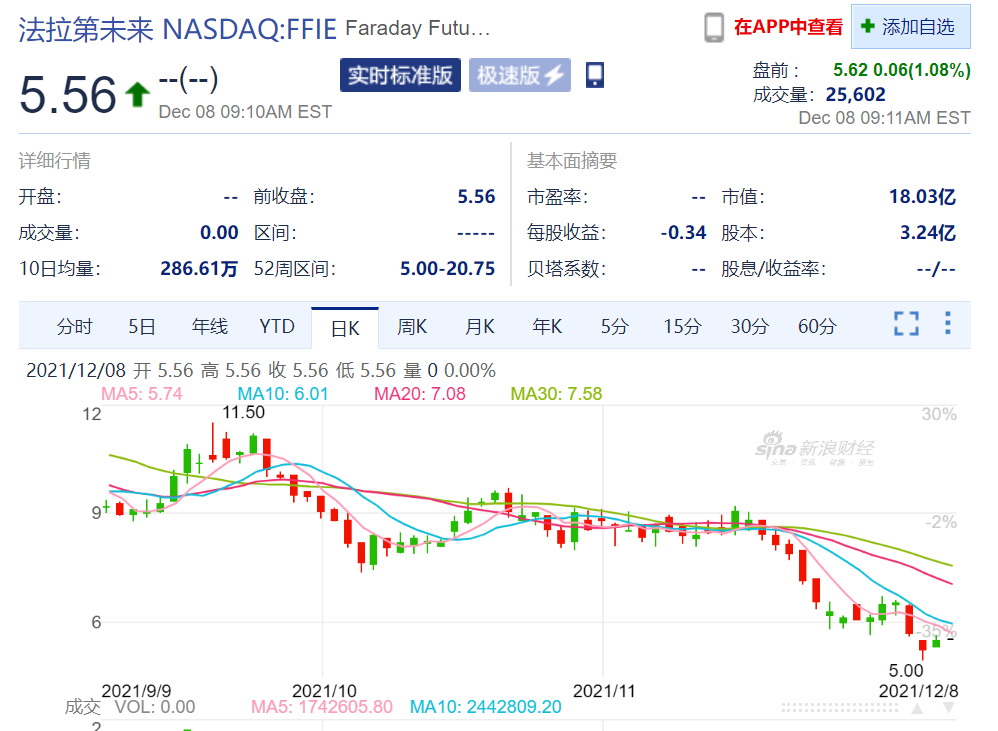Click the 5.00 low price marker
Image resolution: width=998 pixels, height=731 pixels.
coord(906,671)
